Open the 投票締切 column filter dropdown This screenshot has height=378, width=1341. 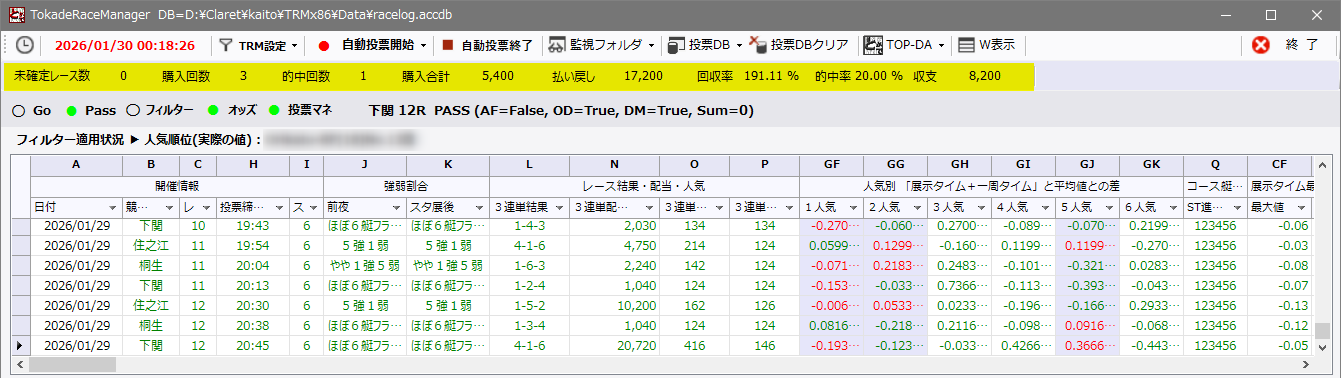tap(279, 208)
